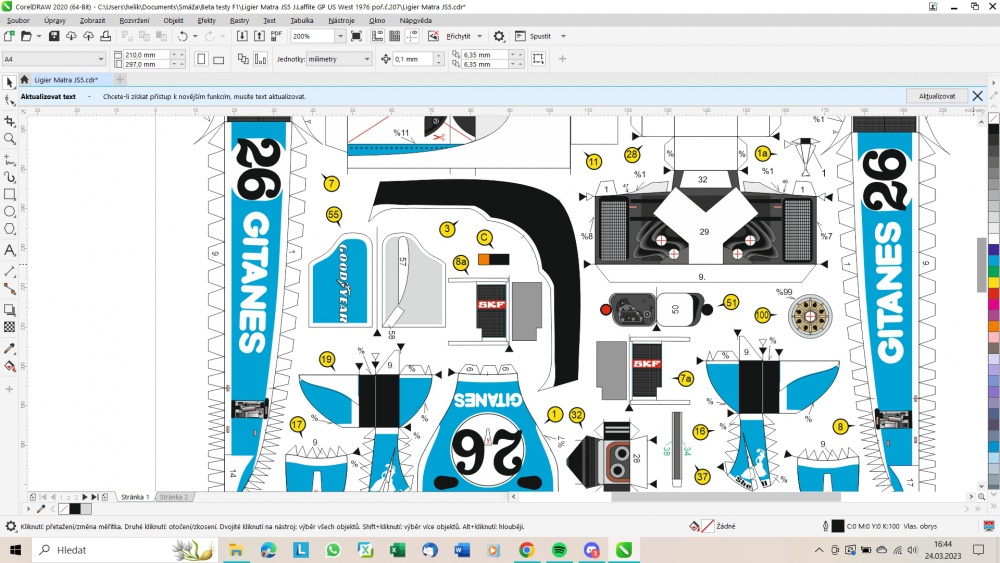The image size is (1000, 563).
Task: Select the Shape edit tool
Action: [10, 101]
